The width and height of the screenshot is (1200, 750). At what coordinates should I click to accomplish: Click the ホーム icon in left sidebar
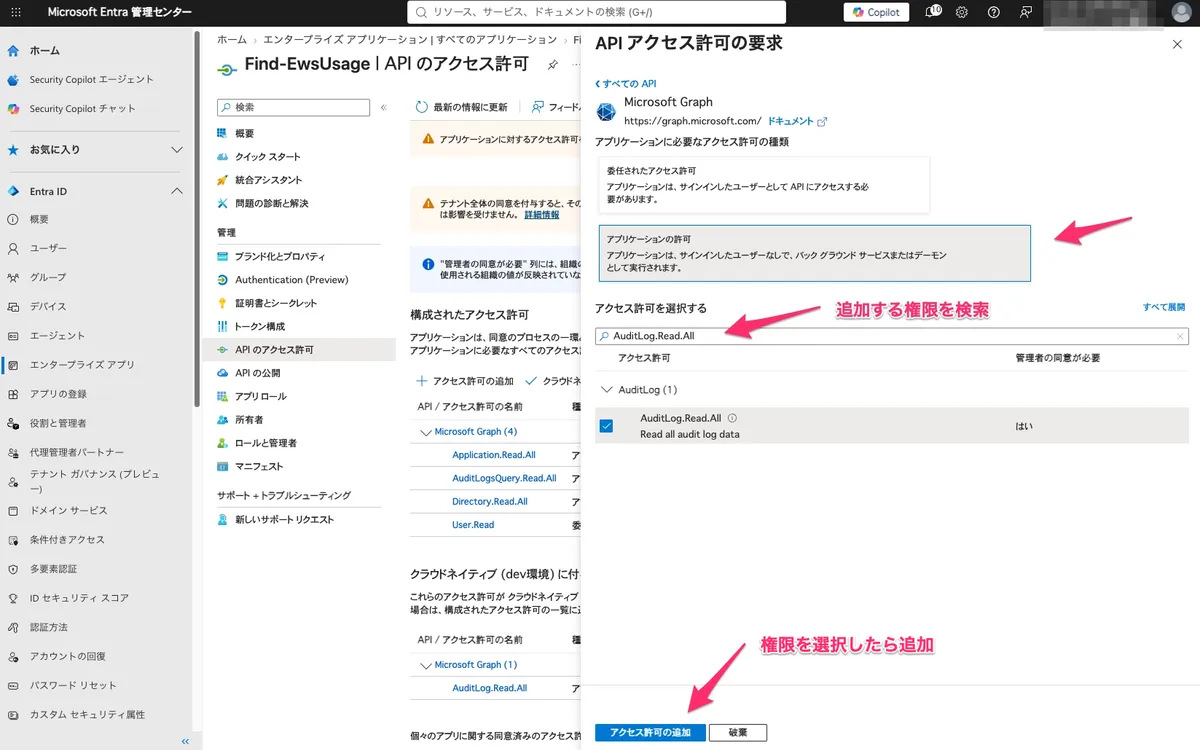click(13, 50)
